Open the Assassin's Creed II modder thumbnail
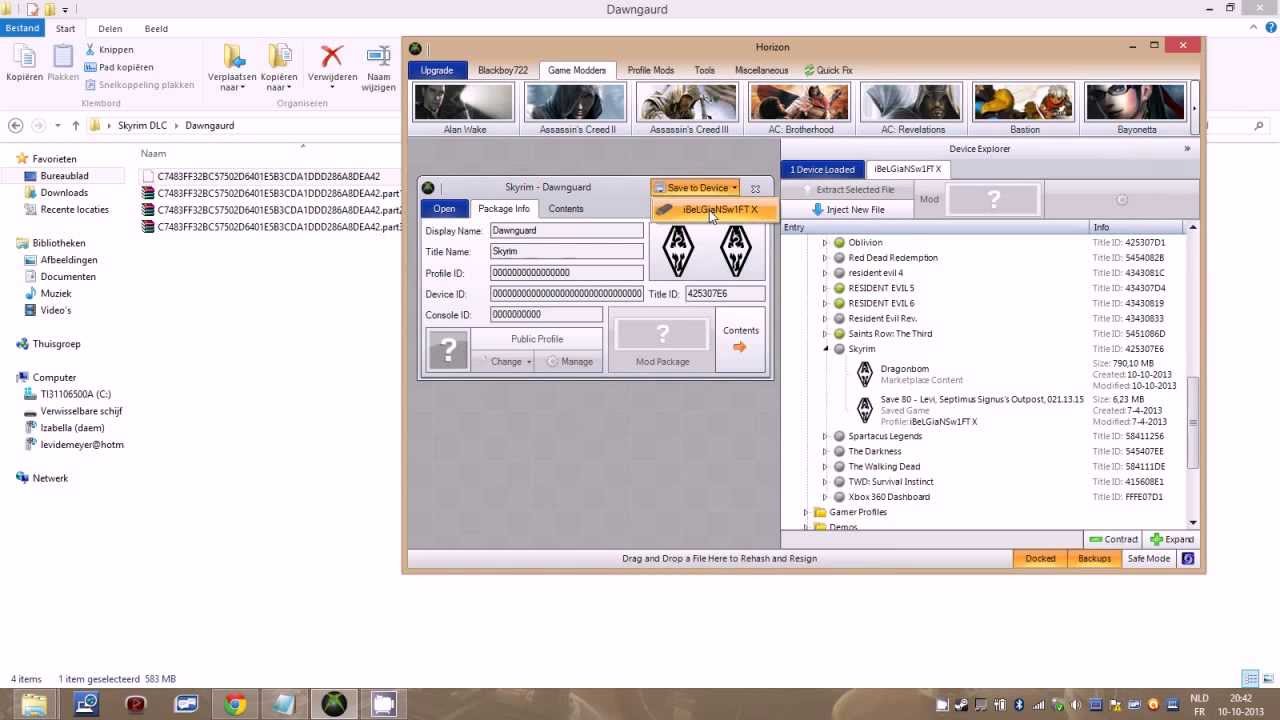Viewport: 1280px width, 720px height. (x=576, y=109)
